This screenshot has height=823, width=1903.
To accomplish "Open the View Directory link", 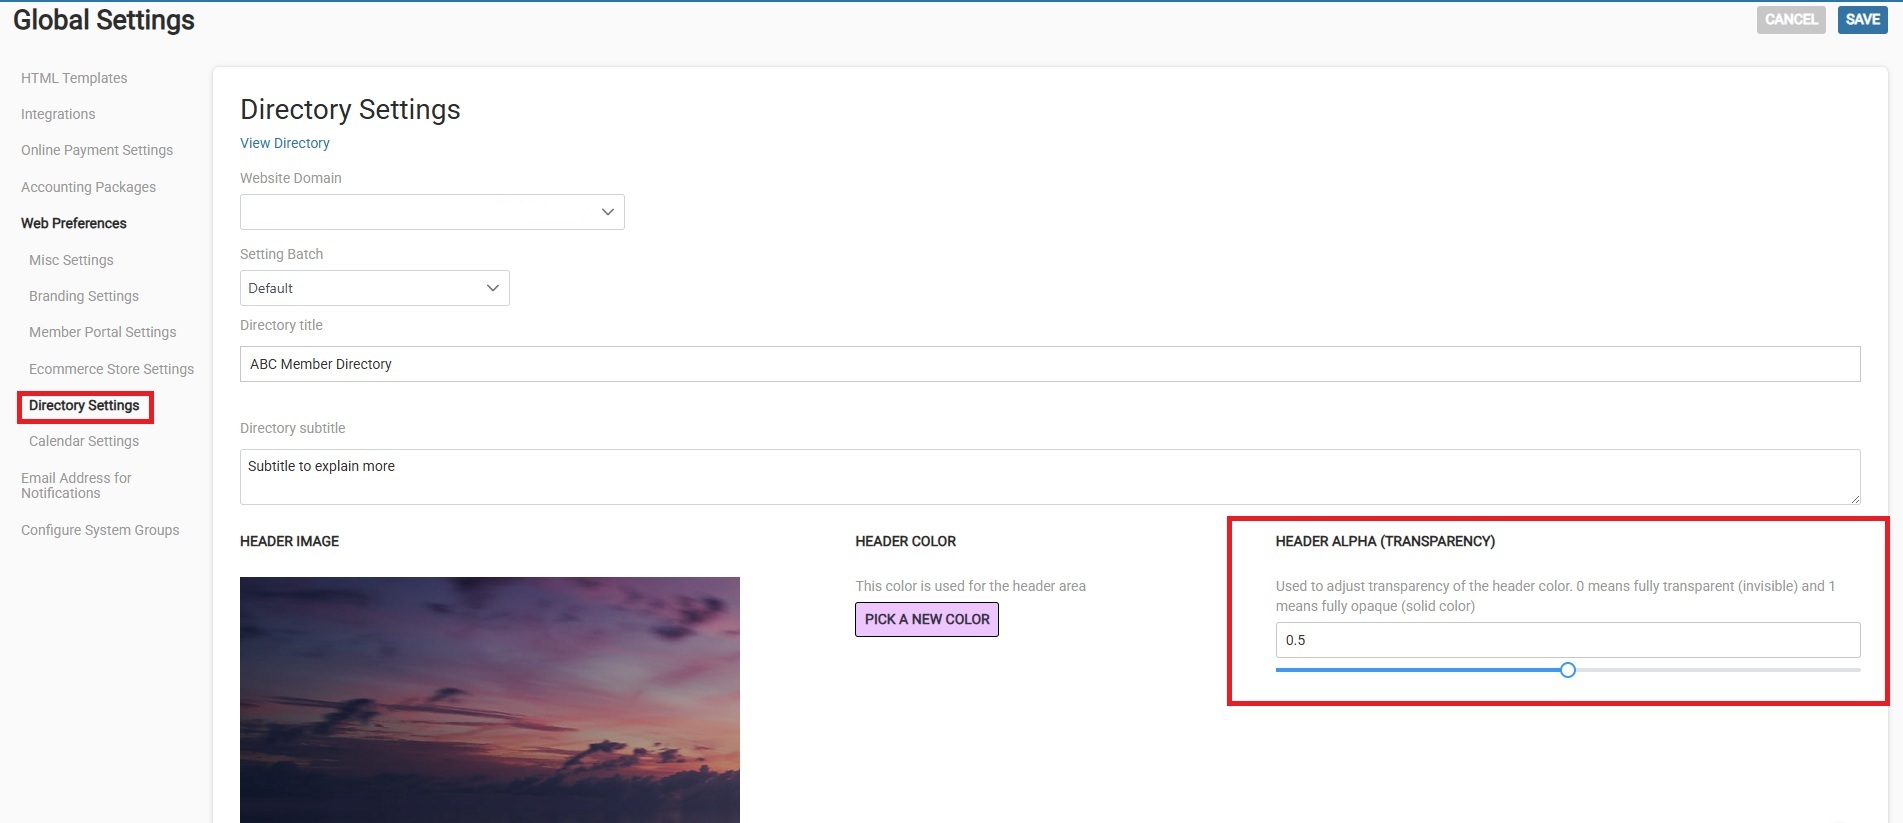I will pos(285,143).
